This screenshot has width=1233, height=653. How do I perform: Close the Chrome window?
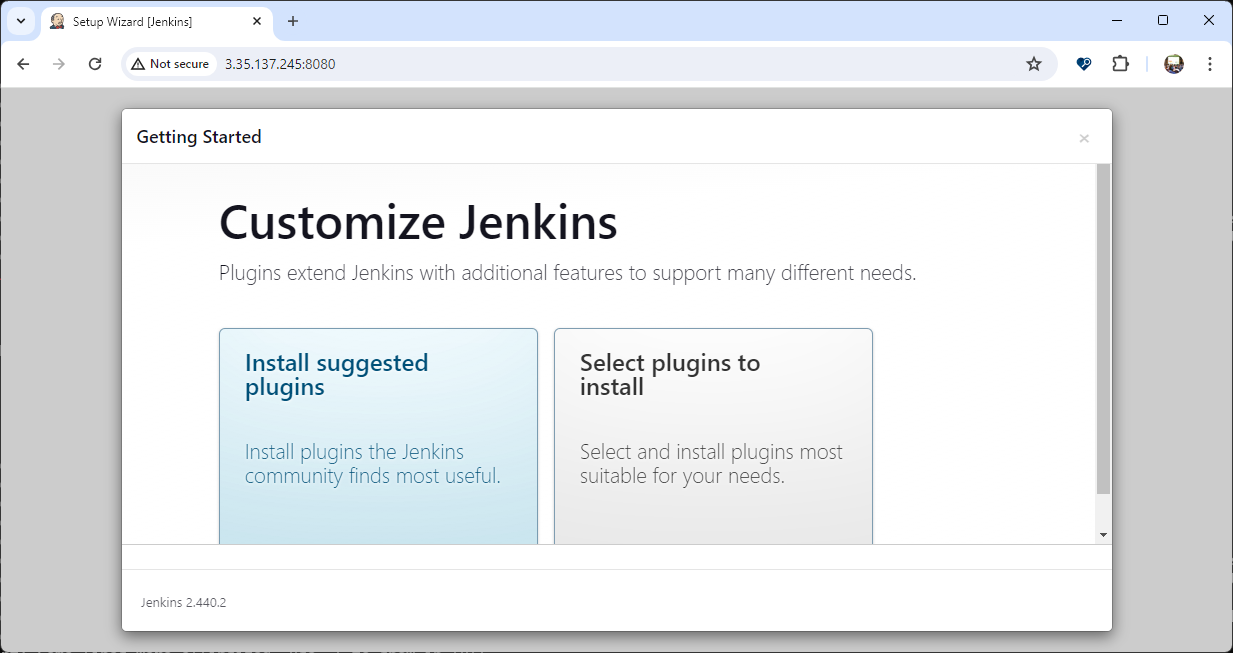coord(1208,20)
